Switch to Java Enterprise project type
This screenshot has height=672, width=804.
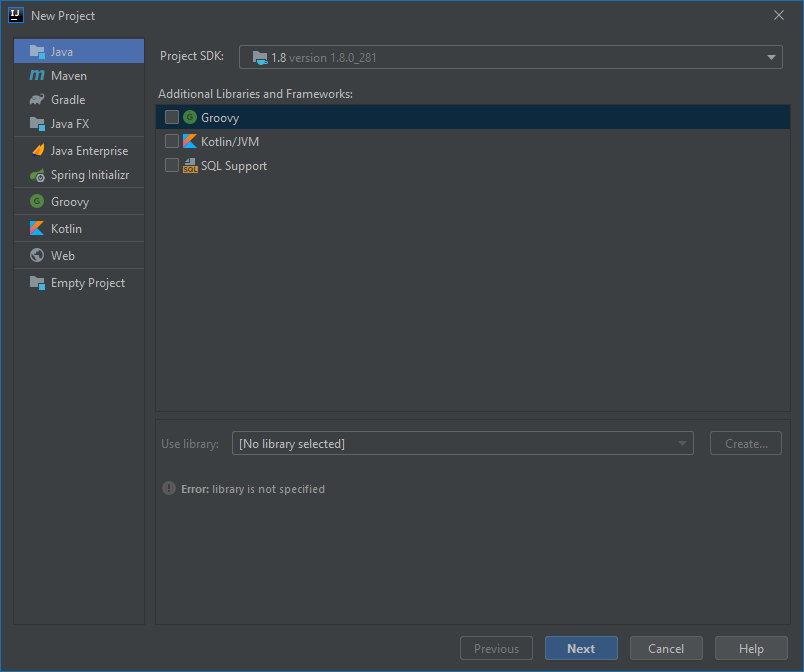tap(37, 150)
